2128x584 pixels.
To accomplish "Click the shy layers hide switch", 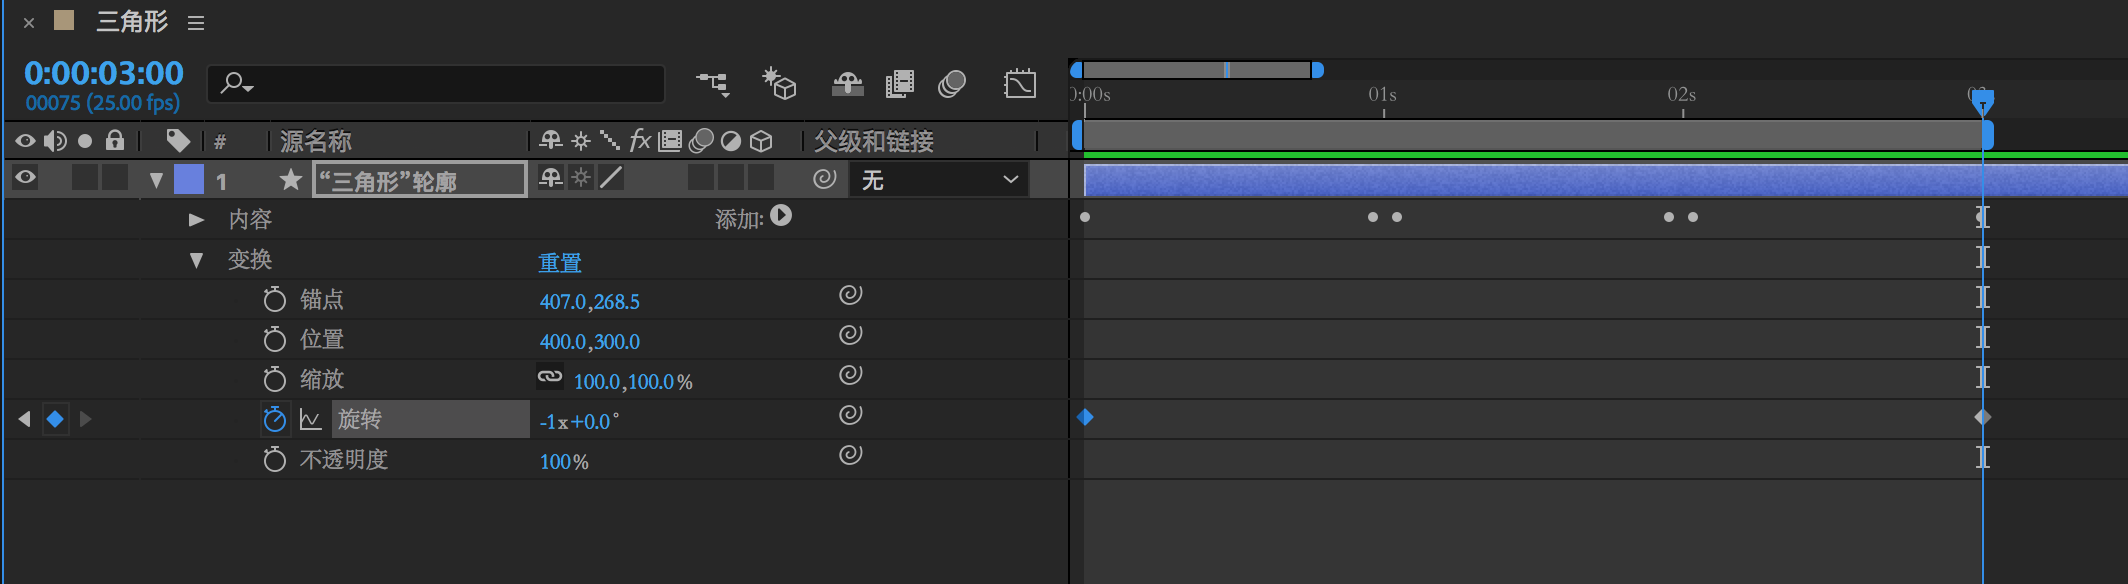I will coord(847,84).
